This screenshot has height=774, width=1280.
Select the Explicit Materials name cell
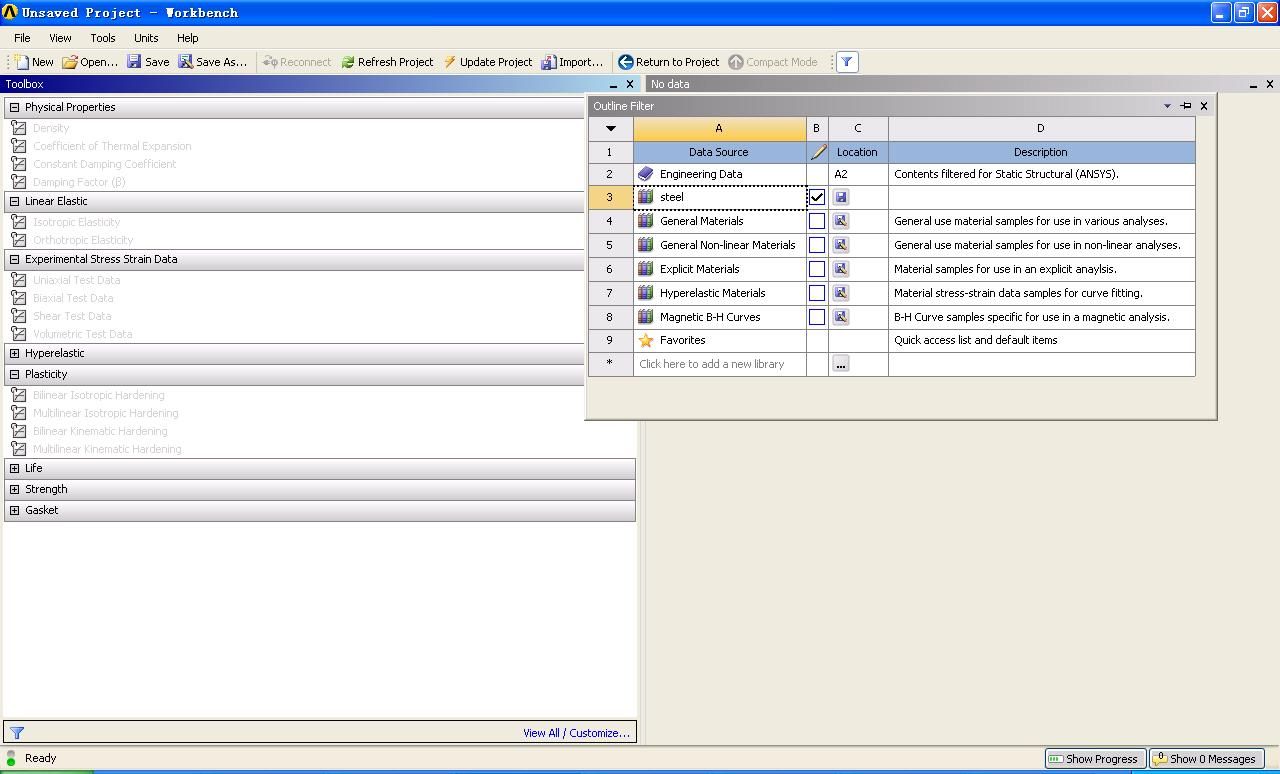tap(719, 269)
